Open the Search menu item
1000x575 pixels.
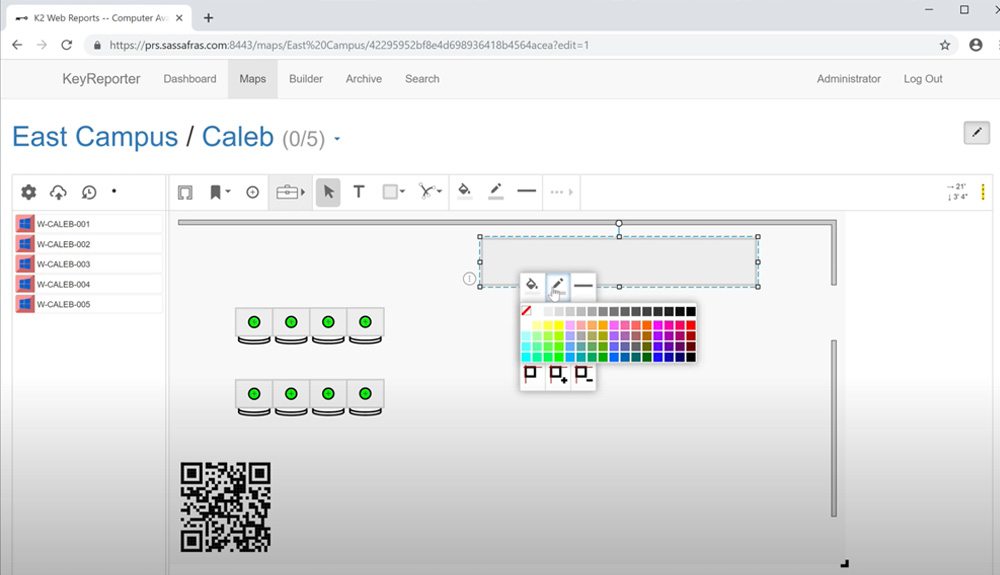[422, 78]
